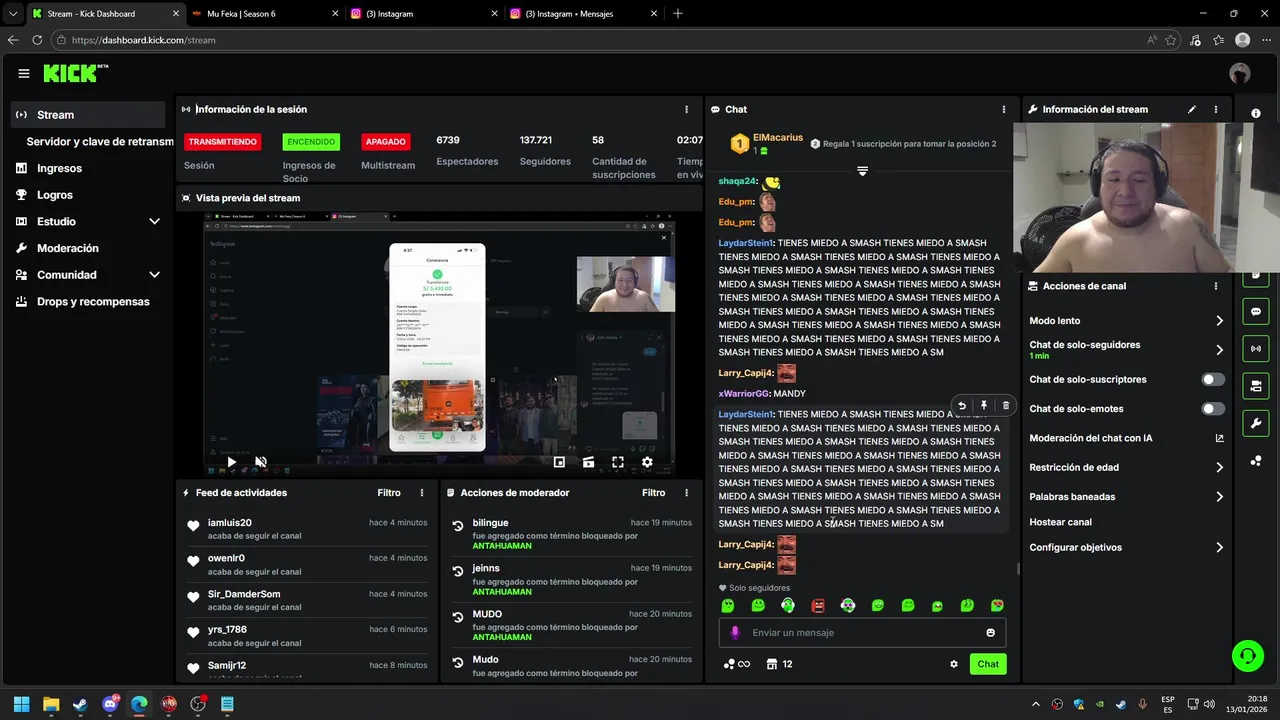Click the red APAGADO Multistream badge
Image resolution: width=1280 pixels, height=720 pixels.
pos(386,142)
